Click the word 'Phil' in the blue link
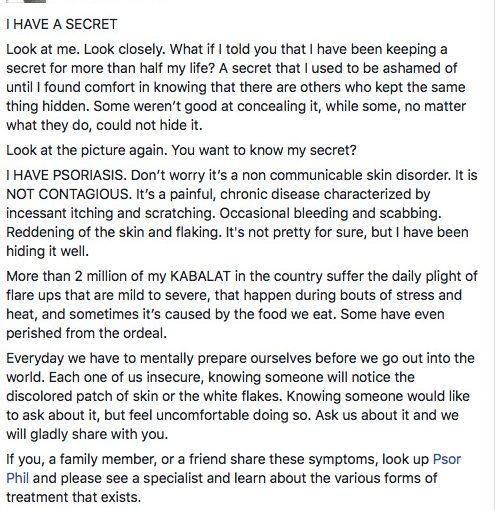 tap(17, 478)
